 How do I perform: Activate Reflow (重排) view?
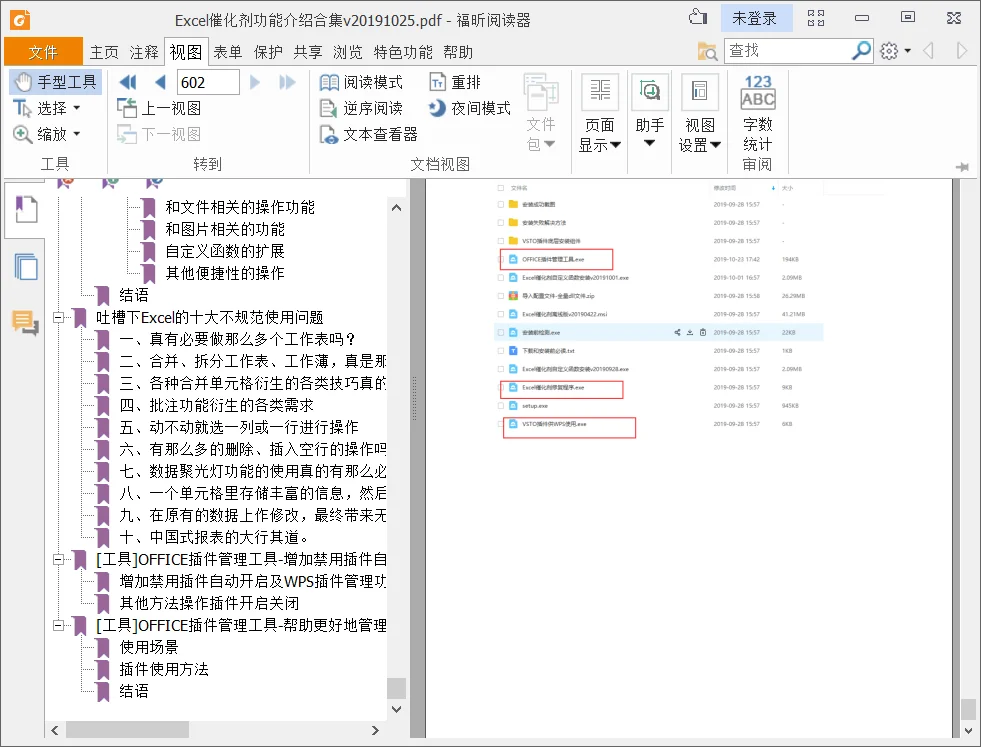455,82
